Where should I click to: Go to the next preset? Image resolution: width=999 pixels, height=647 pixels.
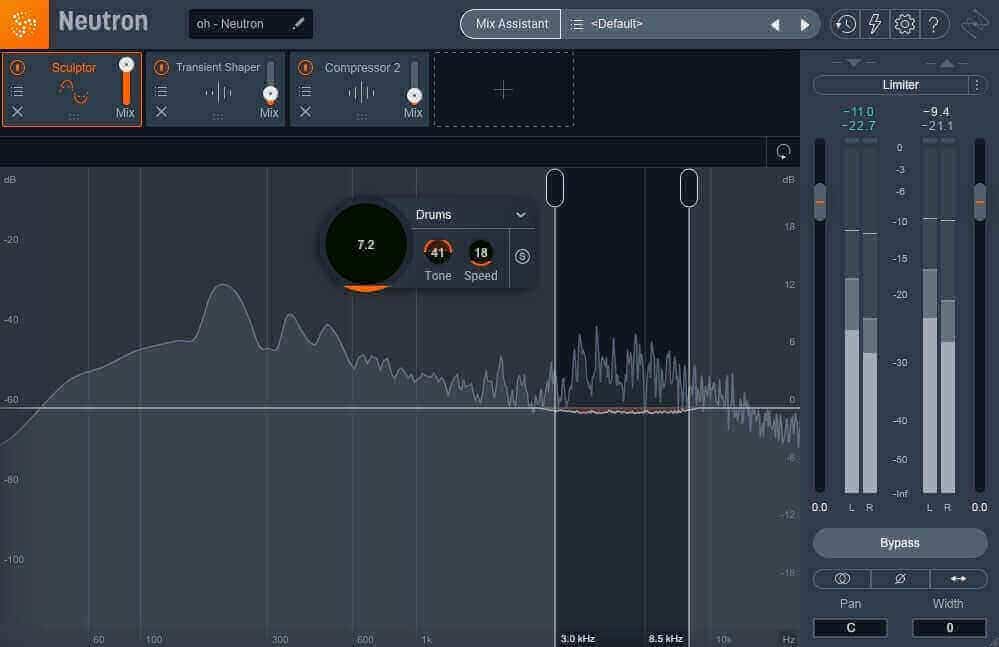[x=805, y=25]
